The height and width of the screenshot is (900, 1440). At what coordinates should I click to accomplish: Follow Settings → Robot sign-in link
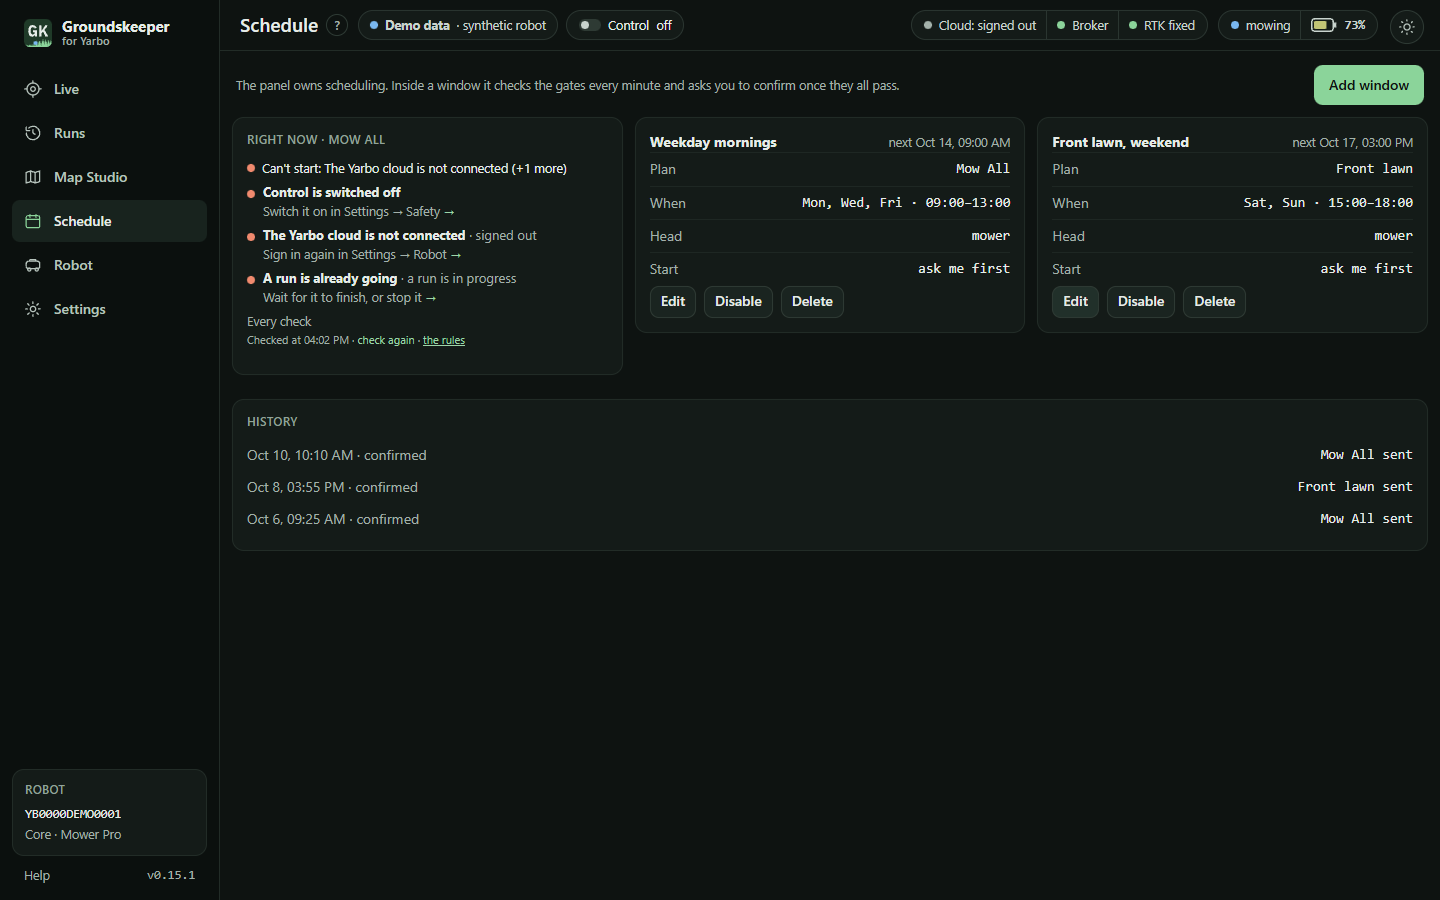[x=362, y=255]
